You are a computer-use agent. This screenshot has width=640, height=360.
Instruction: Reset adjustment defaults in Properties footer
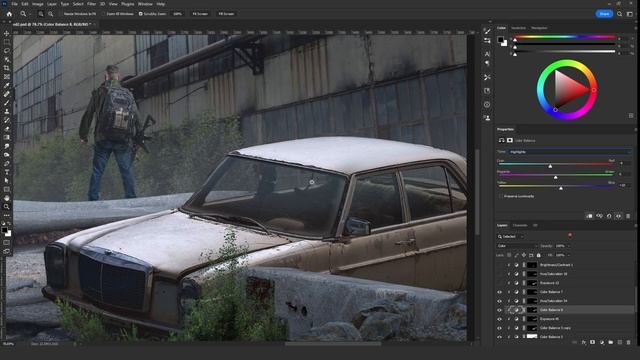[609, 216]
